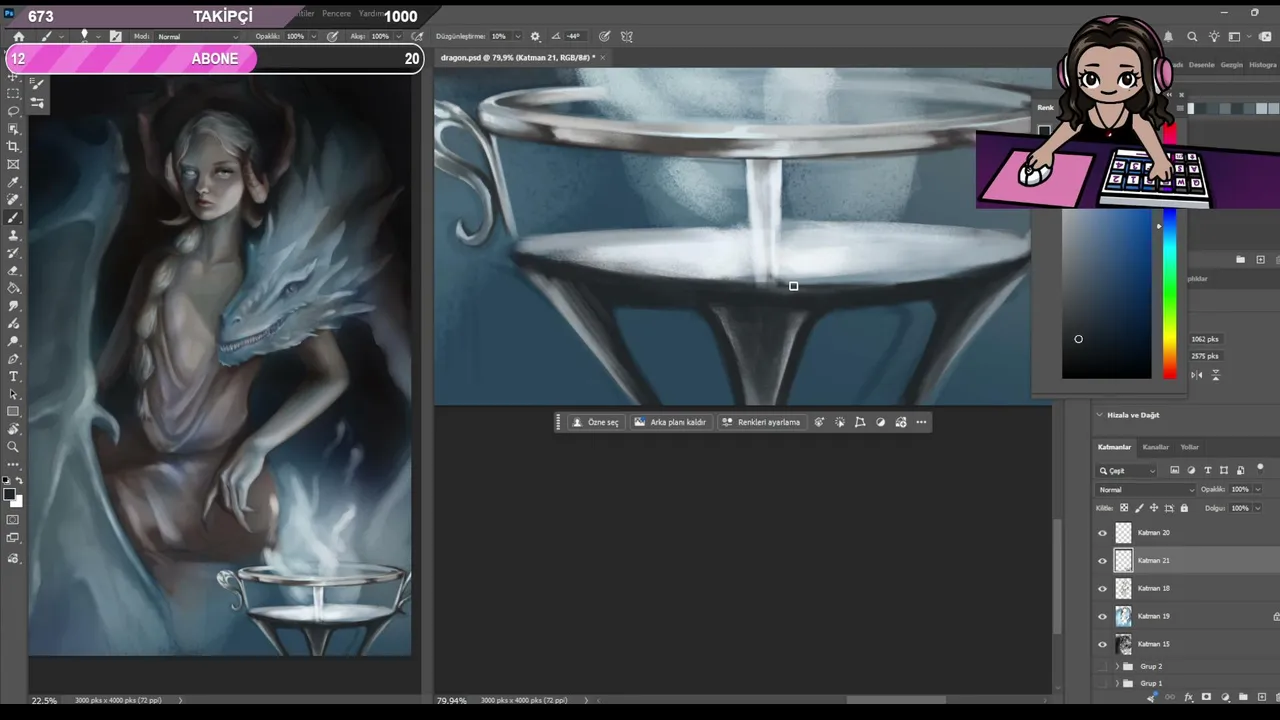Open the Histogram panel tab
1280x720 pixels.
(x=1263, y=65)
